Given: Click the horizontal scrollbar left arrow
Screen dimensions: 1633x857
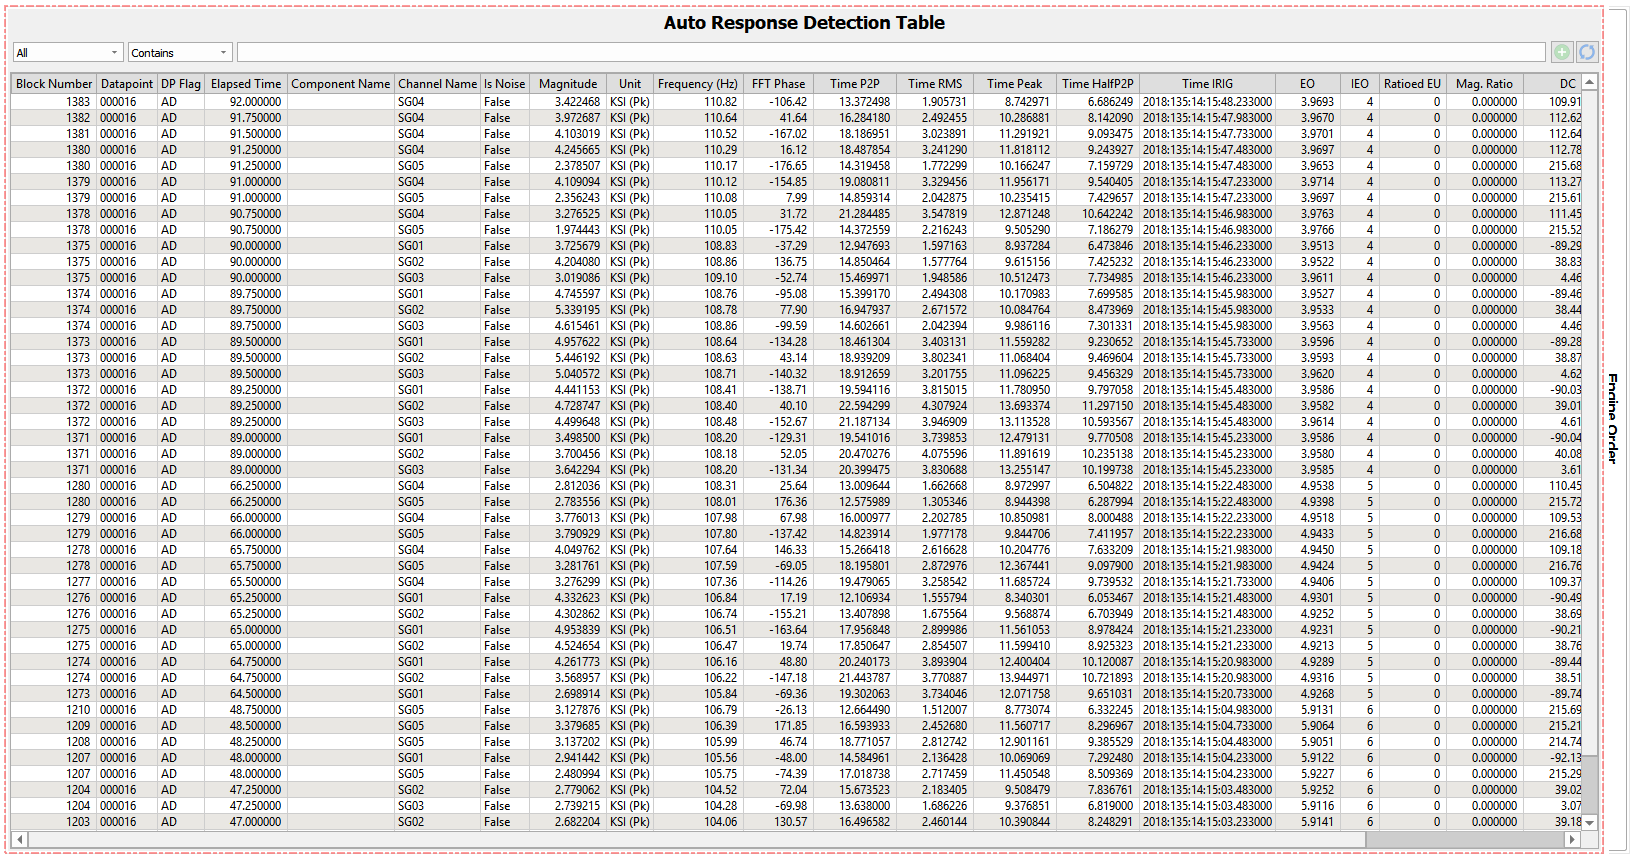Looking at the screenshot, I should pos(20,840).
